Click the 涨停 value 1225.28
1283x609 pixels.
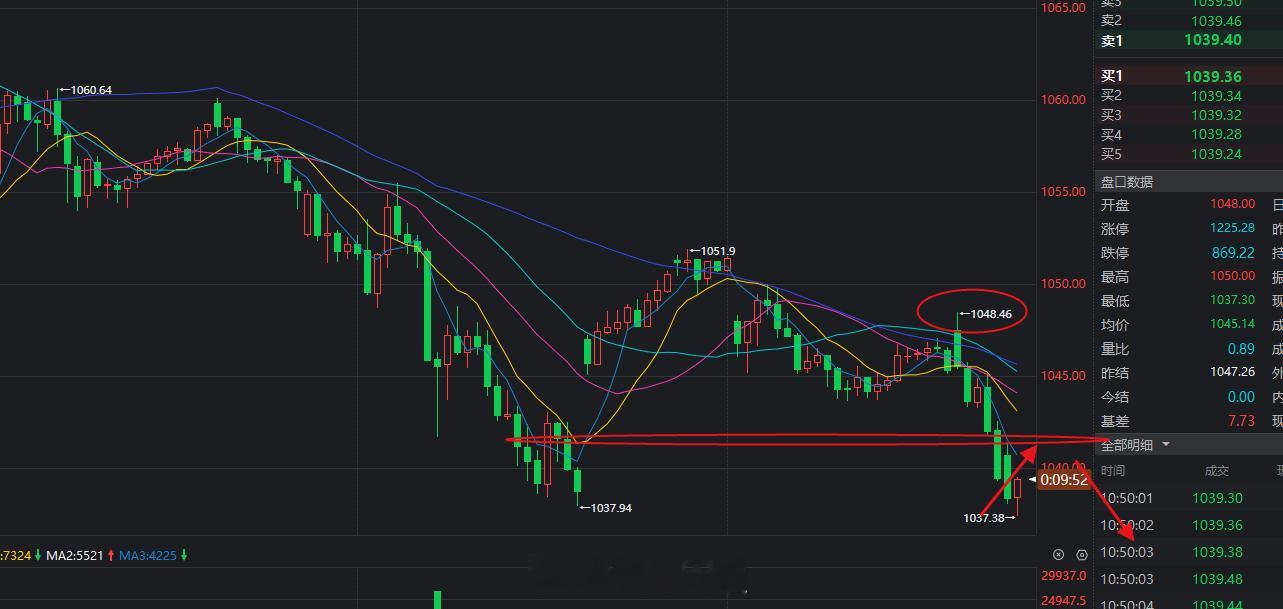(1232, 228)
